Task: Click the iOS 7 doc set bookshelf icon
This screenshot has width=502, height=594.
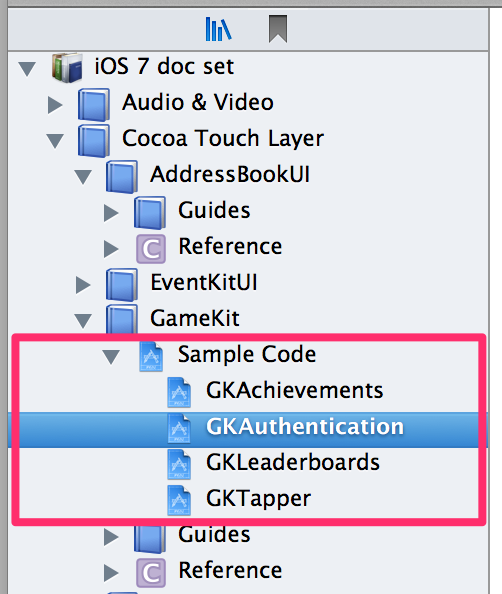Action: [67, 67]
